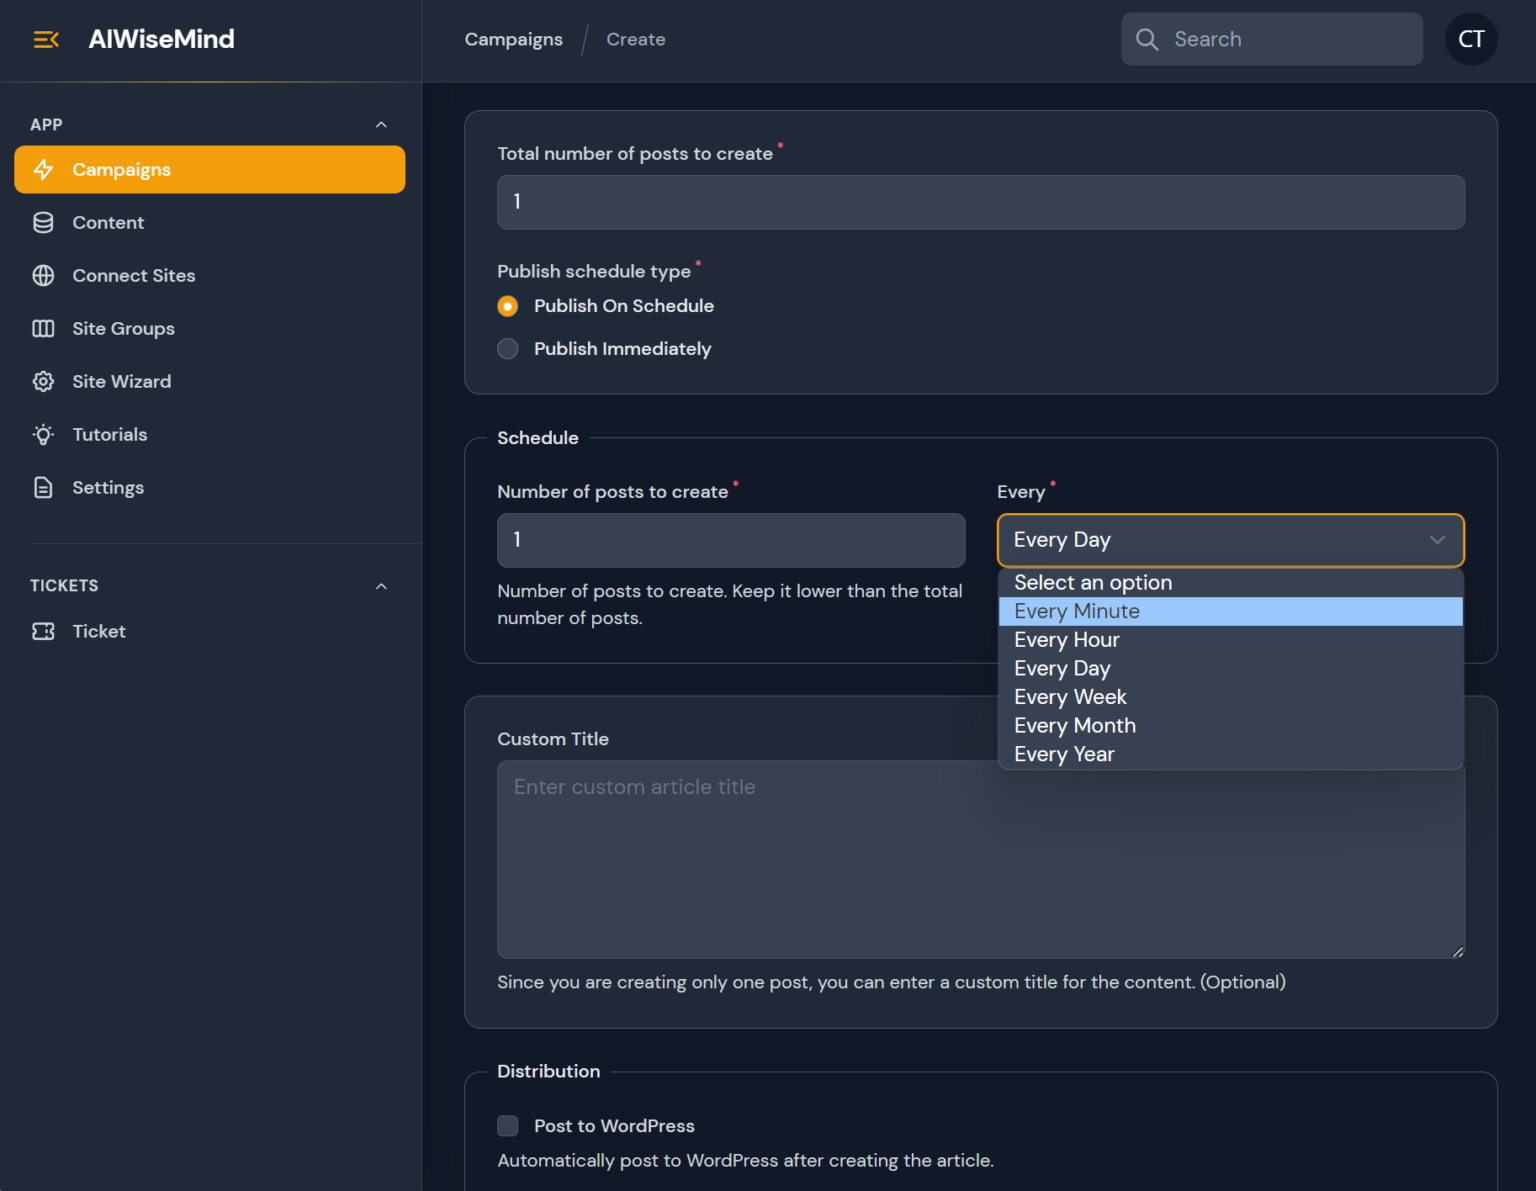The width and height of the screenshot is (1536, 1191).
Task: Open the CT user avatar menu
Action: point(1470,39)
